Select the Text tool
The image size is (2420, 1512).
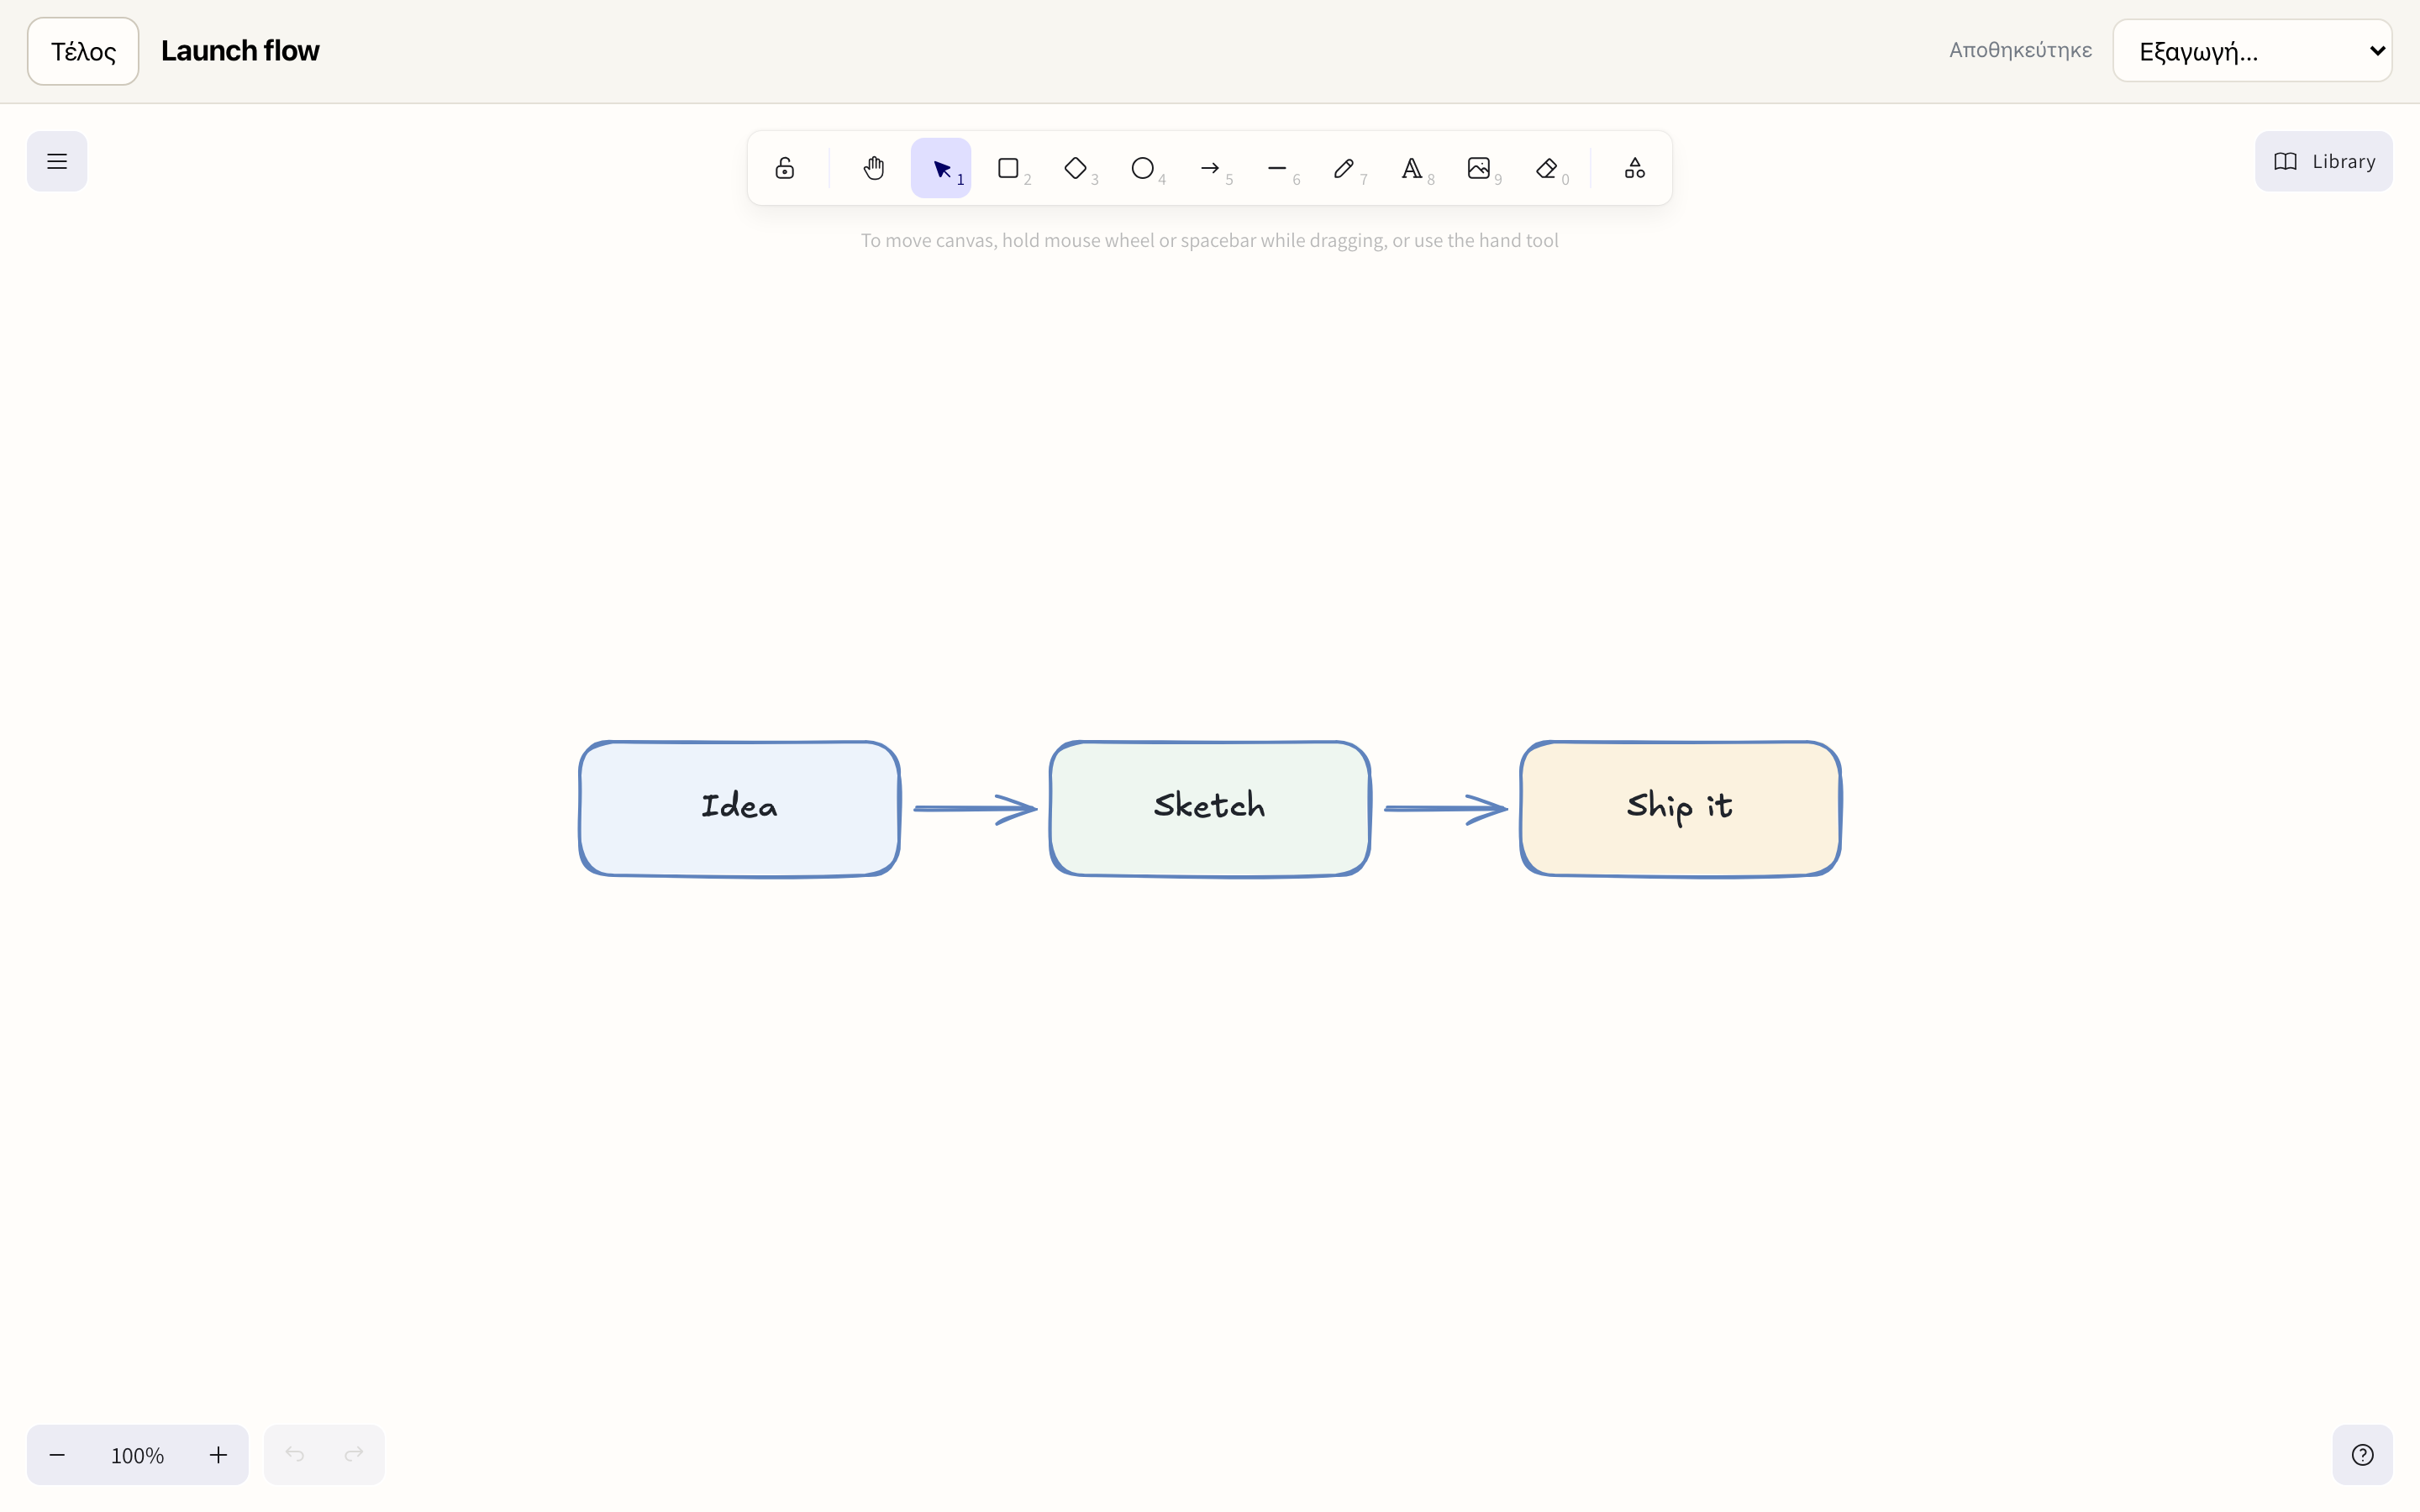1411,168
